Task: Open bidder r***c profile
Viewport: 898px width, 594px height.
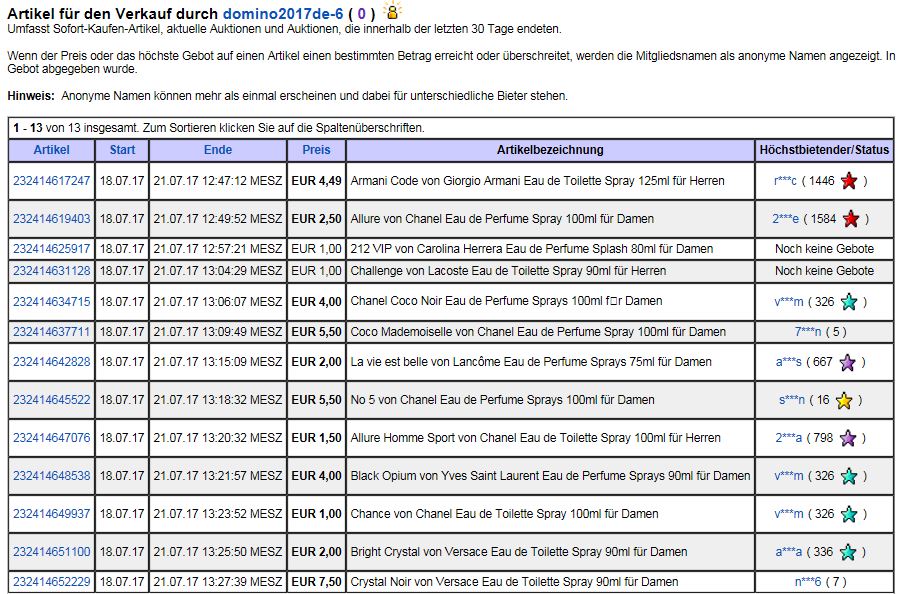Action: pyautogui.click(x=785, y=181)
